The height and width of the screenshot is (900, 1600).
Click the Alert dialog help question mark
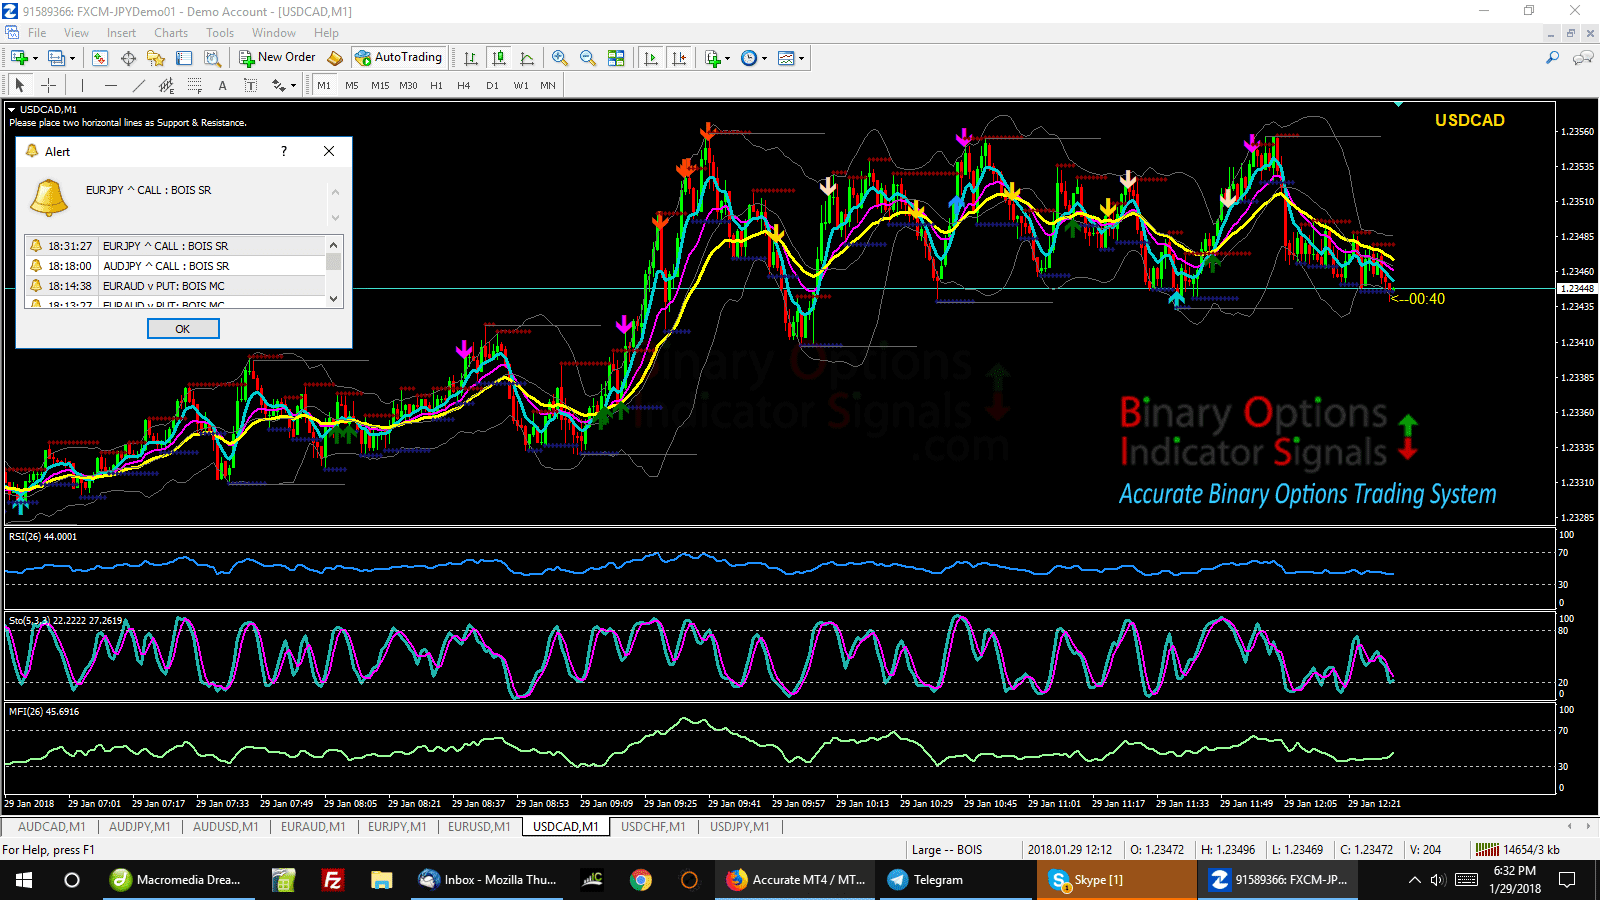click(x=284, y=151)
